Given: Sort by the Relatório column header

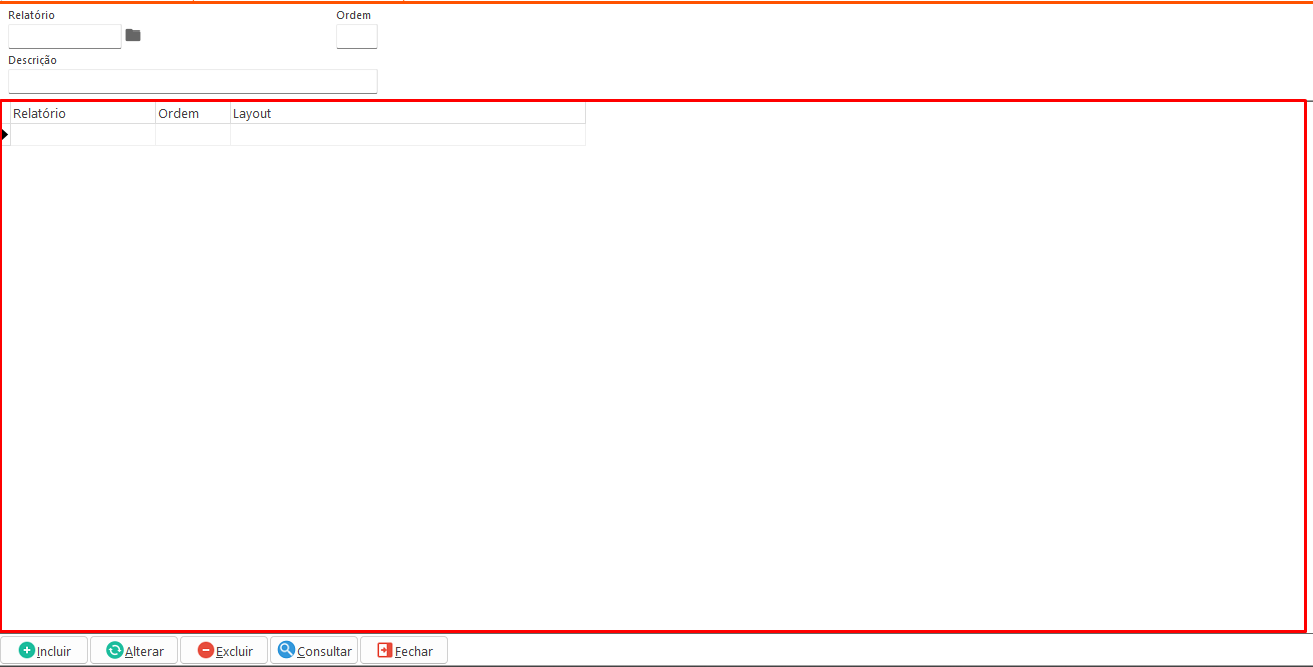Looking at the screenshot, I should 82,114.
